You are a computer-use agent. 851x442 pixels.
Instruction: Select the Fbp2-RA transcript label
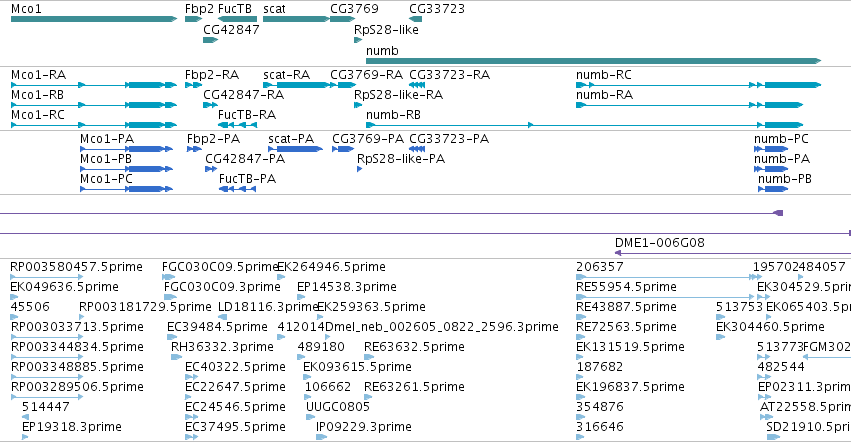pyautogui.click(x=212, y=74)
